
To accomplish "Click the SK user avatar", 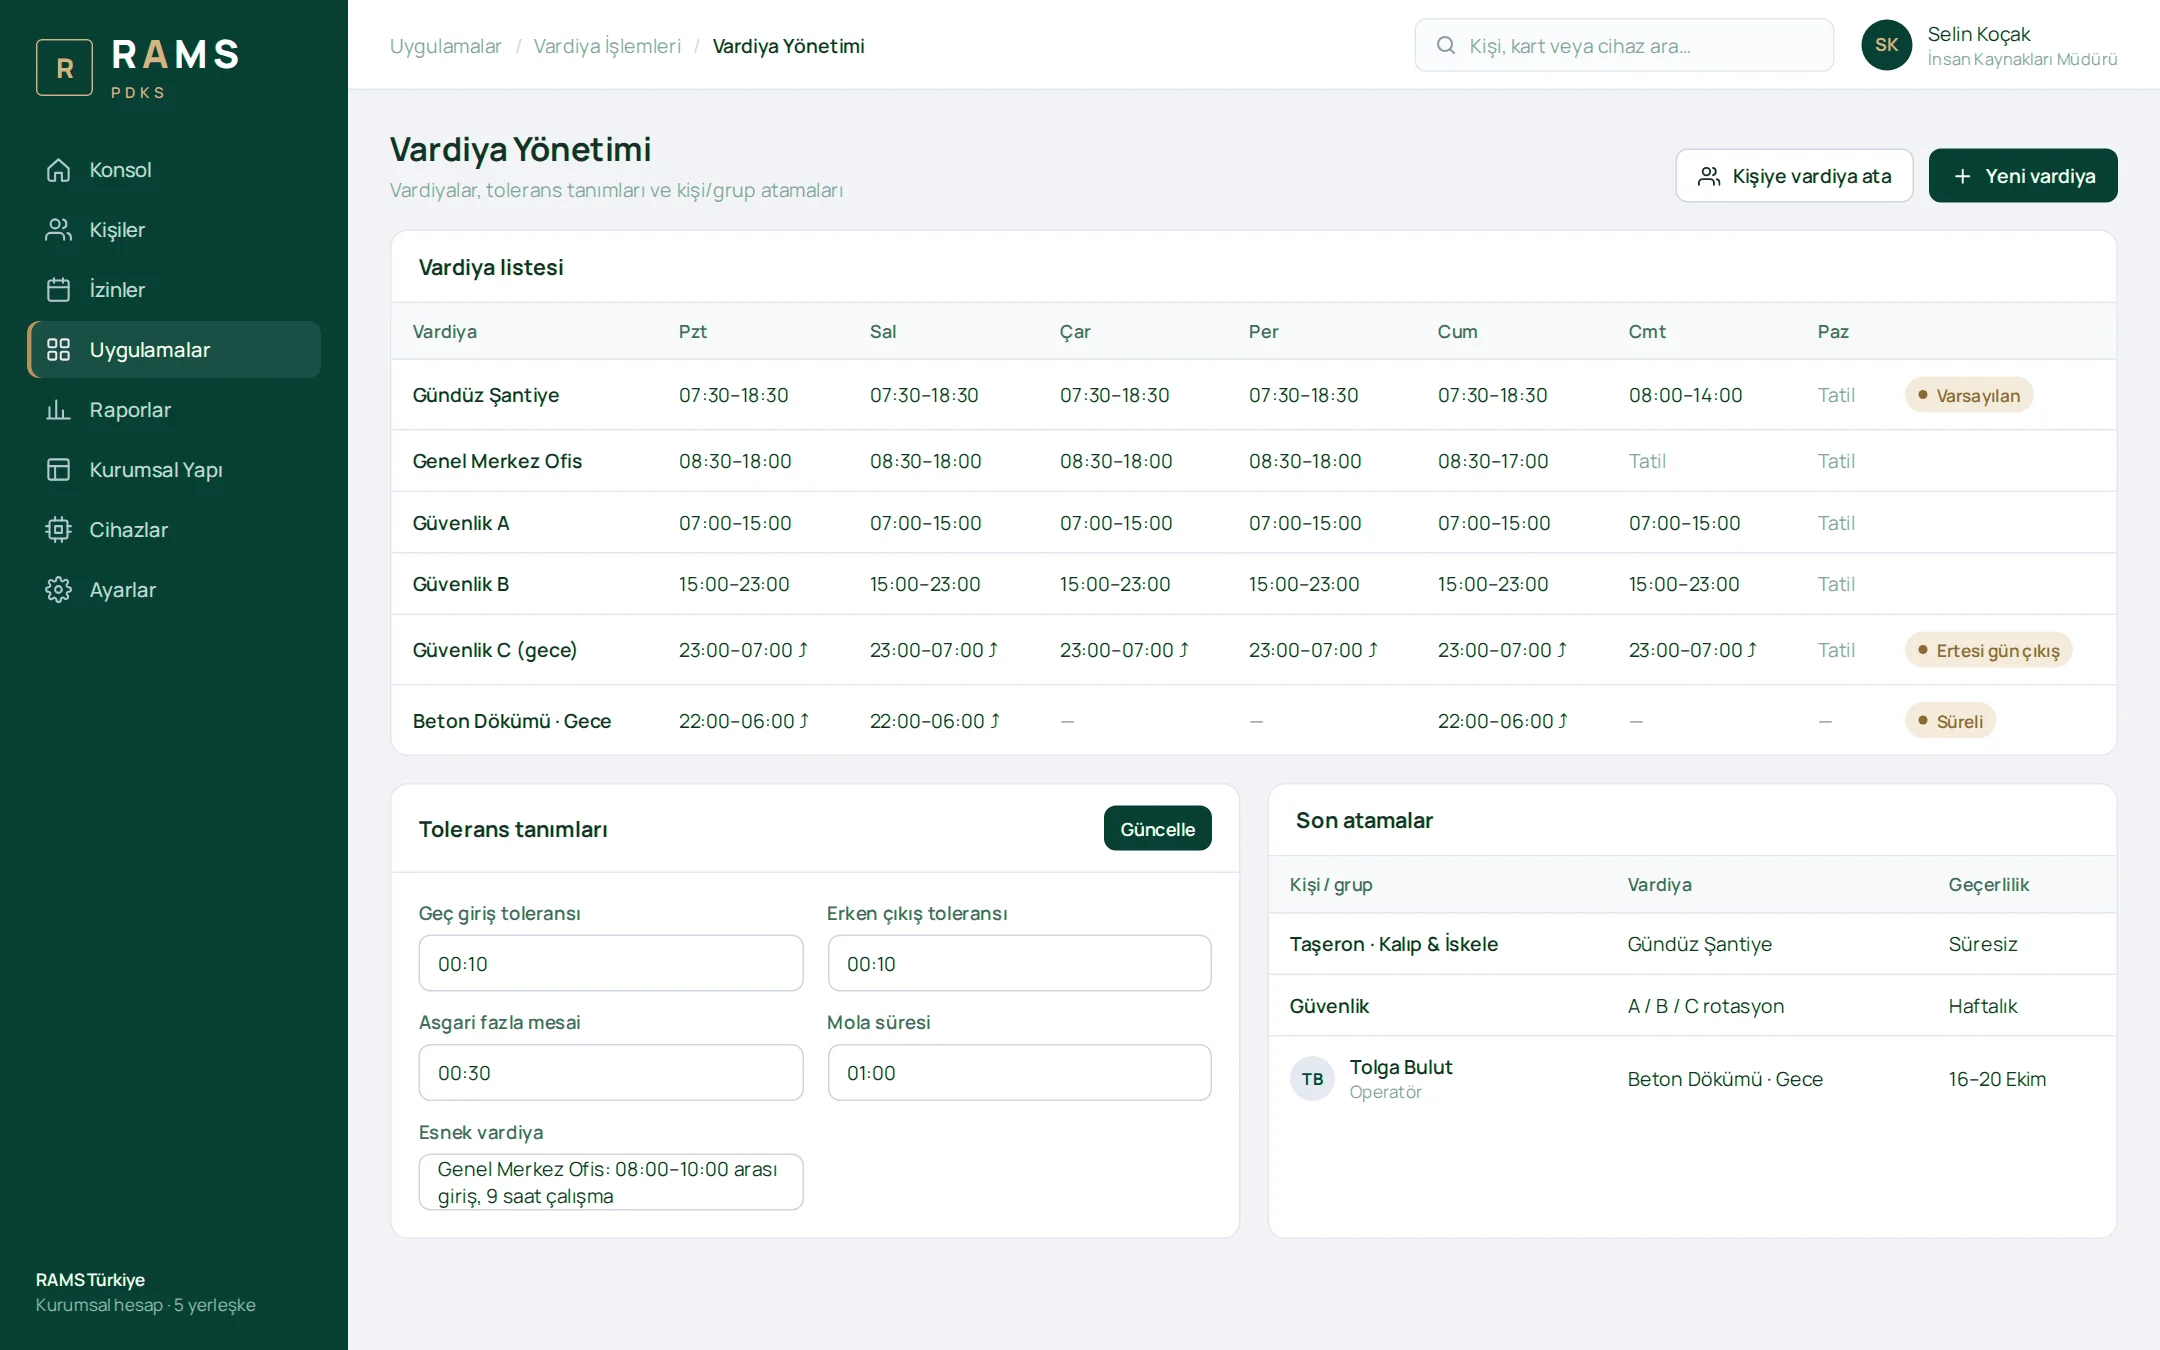I will pos(1886,45).
